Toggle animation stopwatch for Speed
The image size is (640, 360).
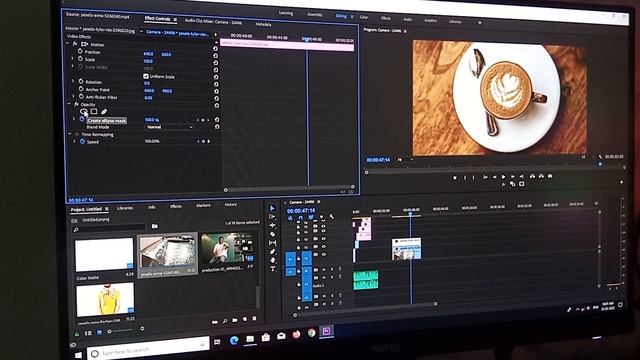coord(82,142)
